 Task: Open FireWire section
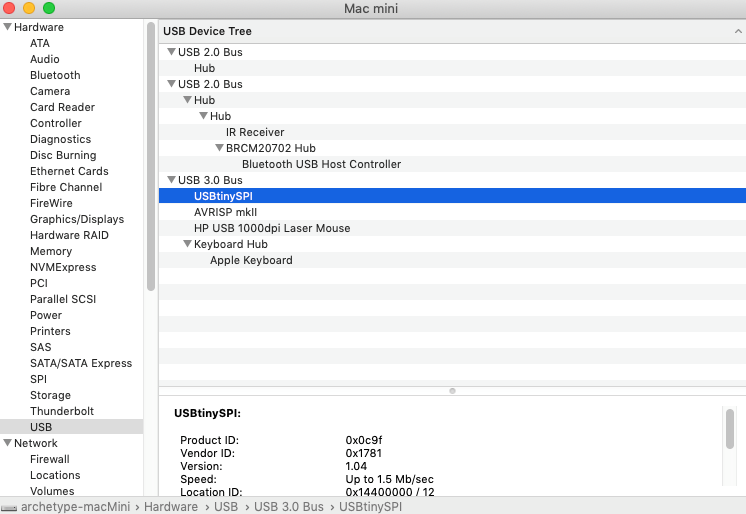click(x=51, y=203)
